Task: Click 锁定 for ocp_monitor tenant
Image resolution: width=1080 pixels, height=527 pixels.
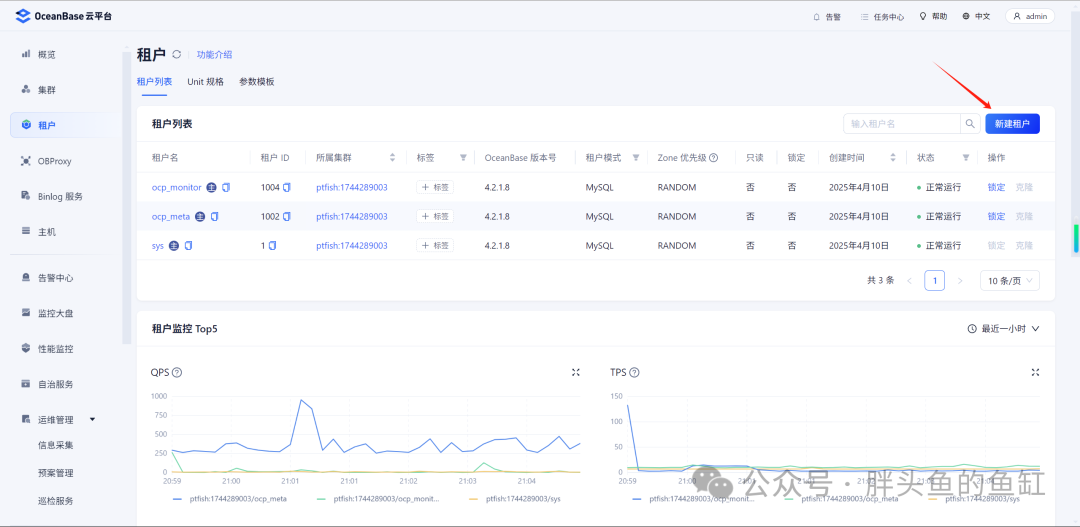Action: point(996,187)
